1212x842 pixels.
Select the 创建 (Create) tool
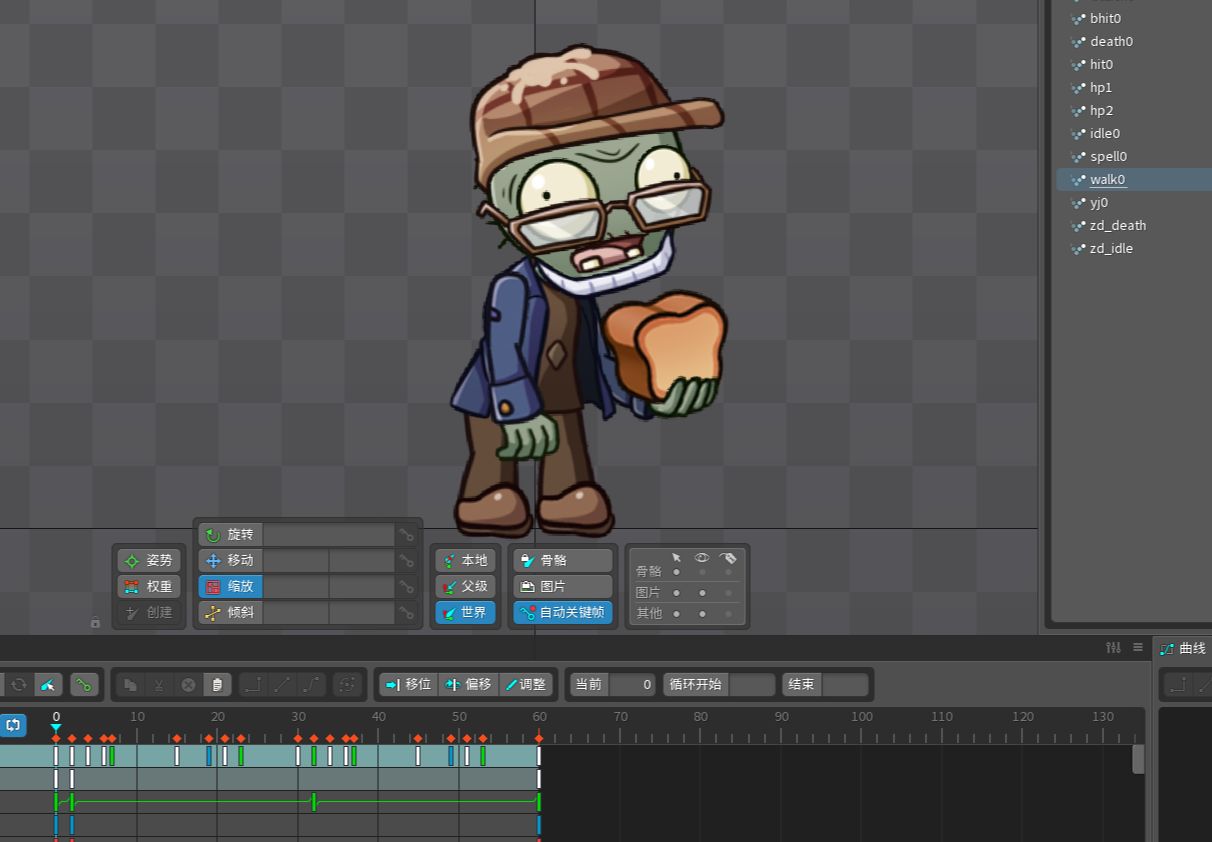(x=149, y=613)
